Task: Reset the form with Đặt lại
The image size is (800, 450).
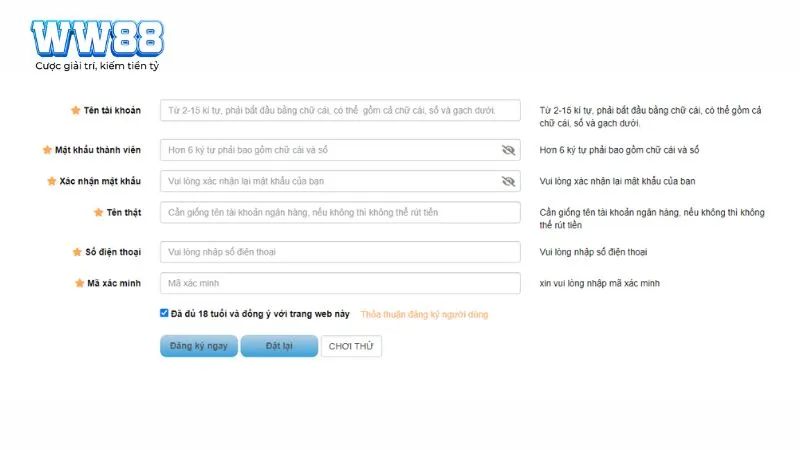Action: click(x=279, y=346)
